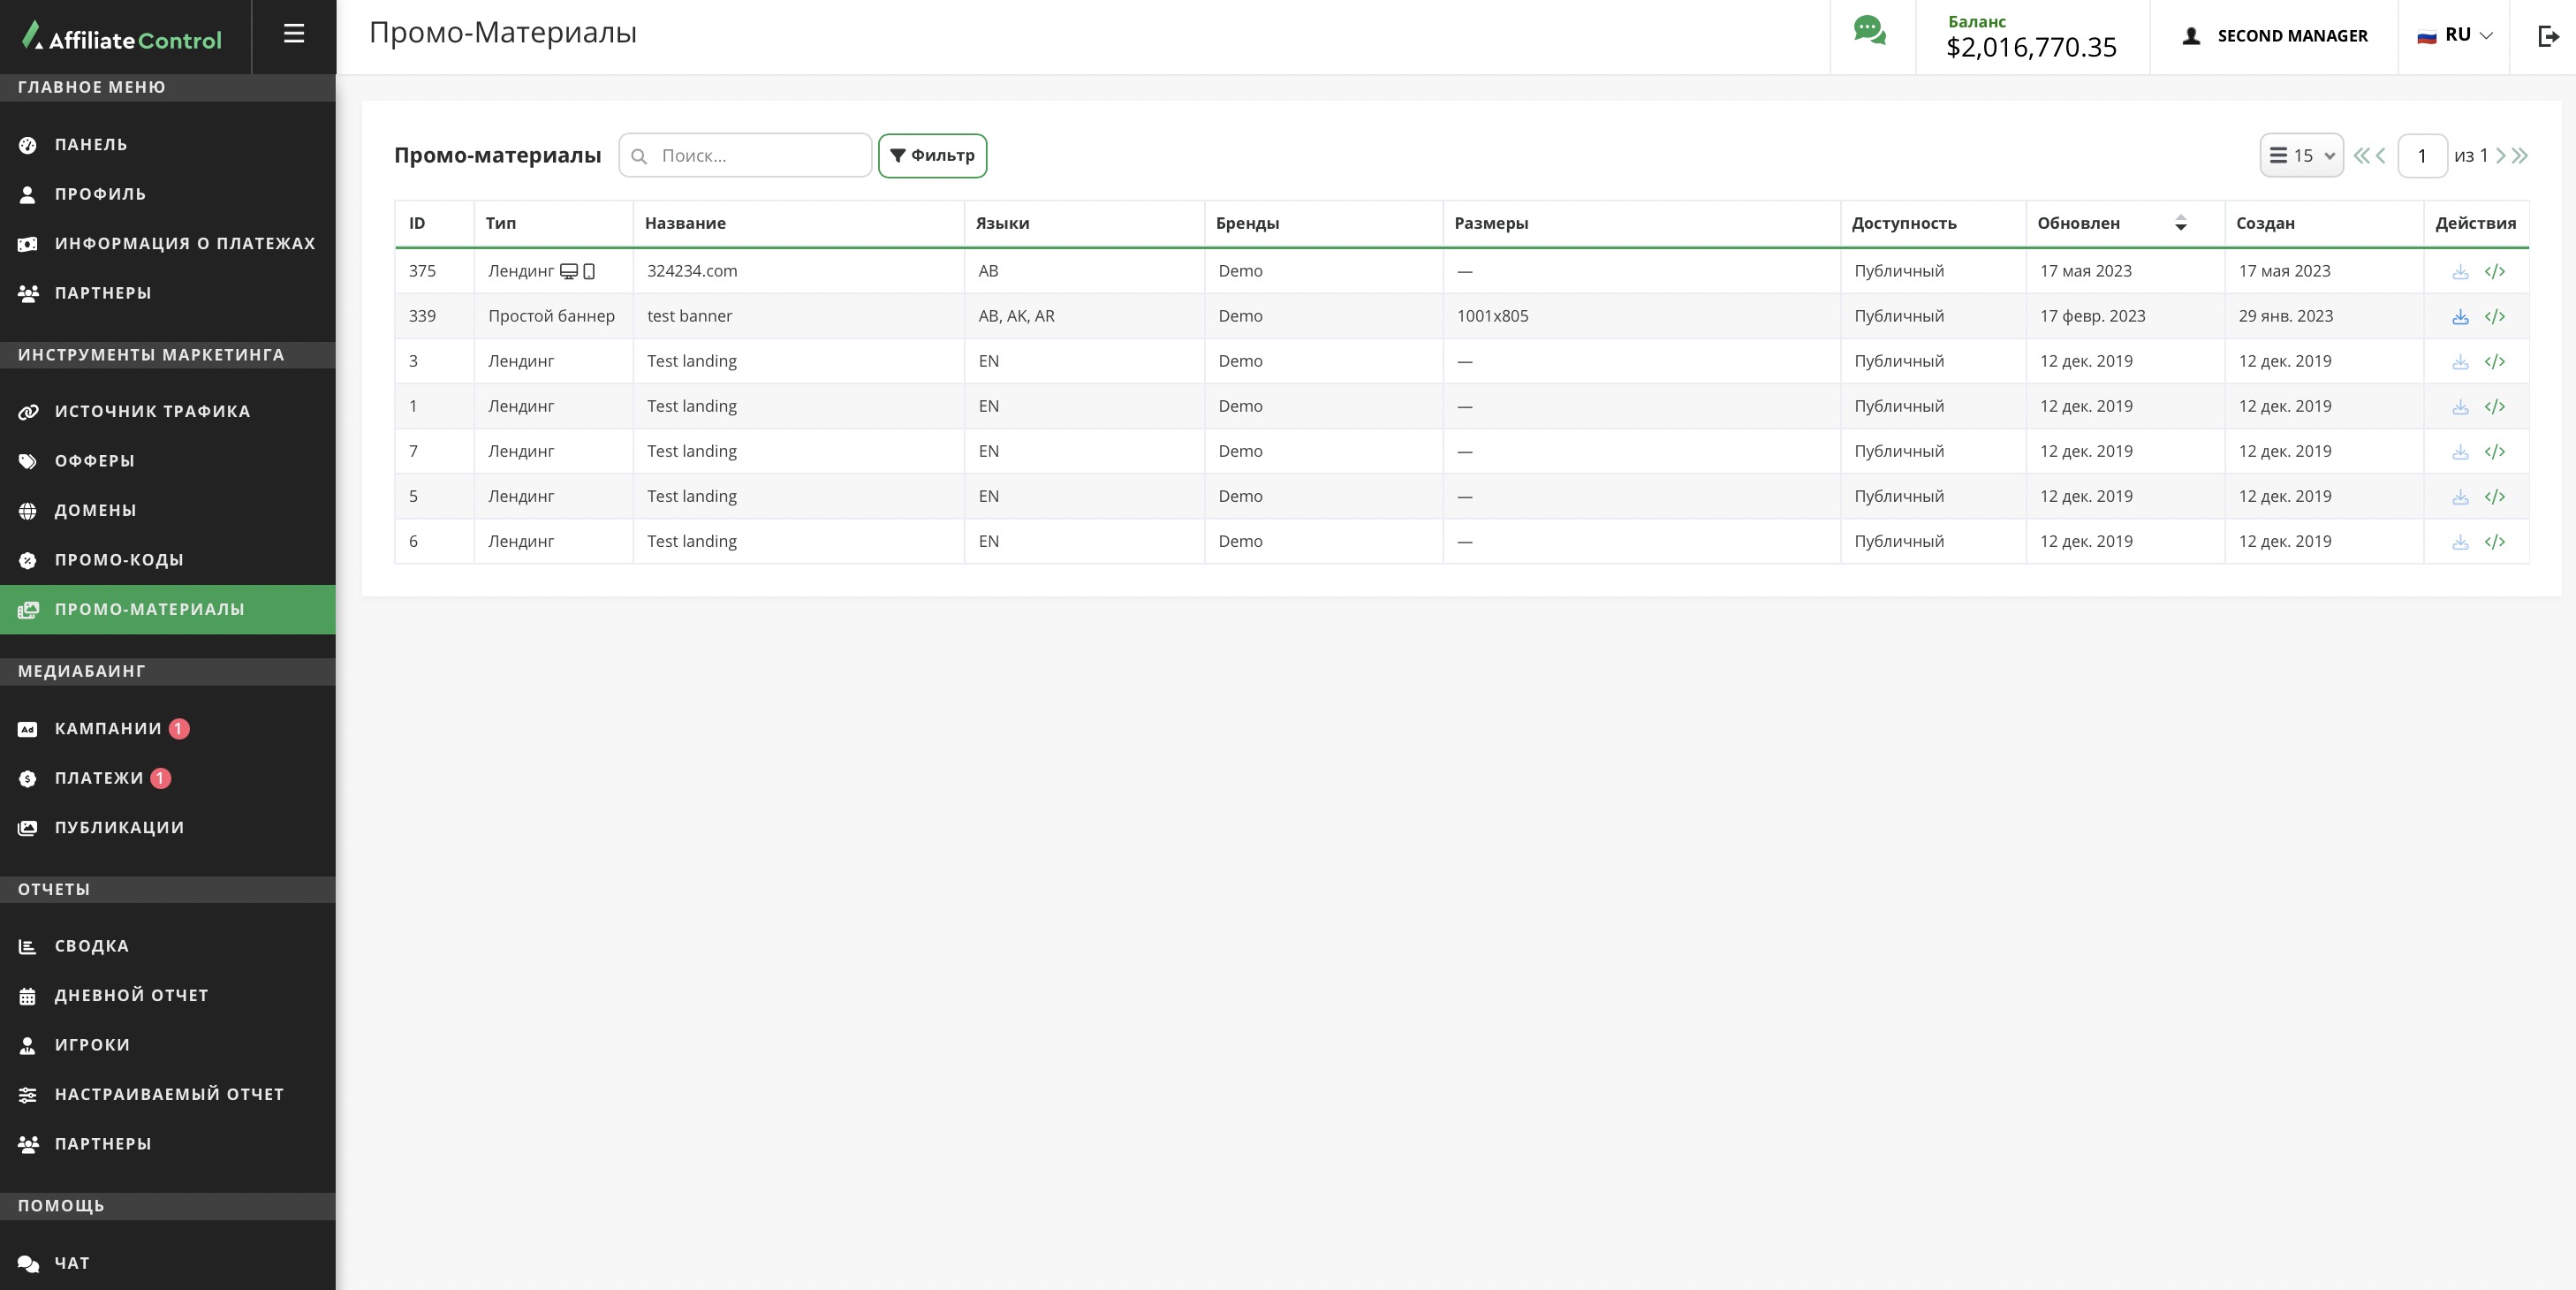2576x1290 pixels.
Task: Click the page number input box
Action: tap(2421, 156)
